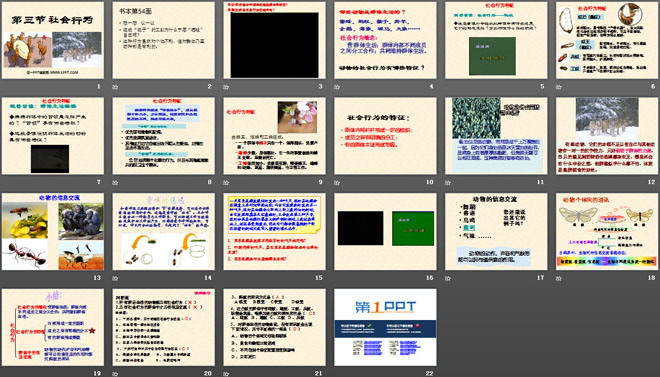Click the animation star under slide 2

115,87
